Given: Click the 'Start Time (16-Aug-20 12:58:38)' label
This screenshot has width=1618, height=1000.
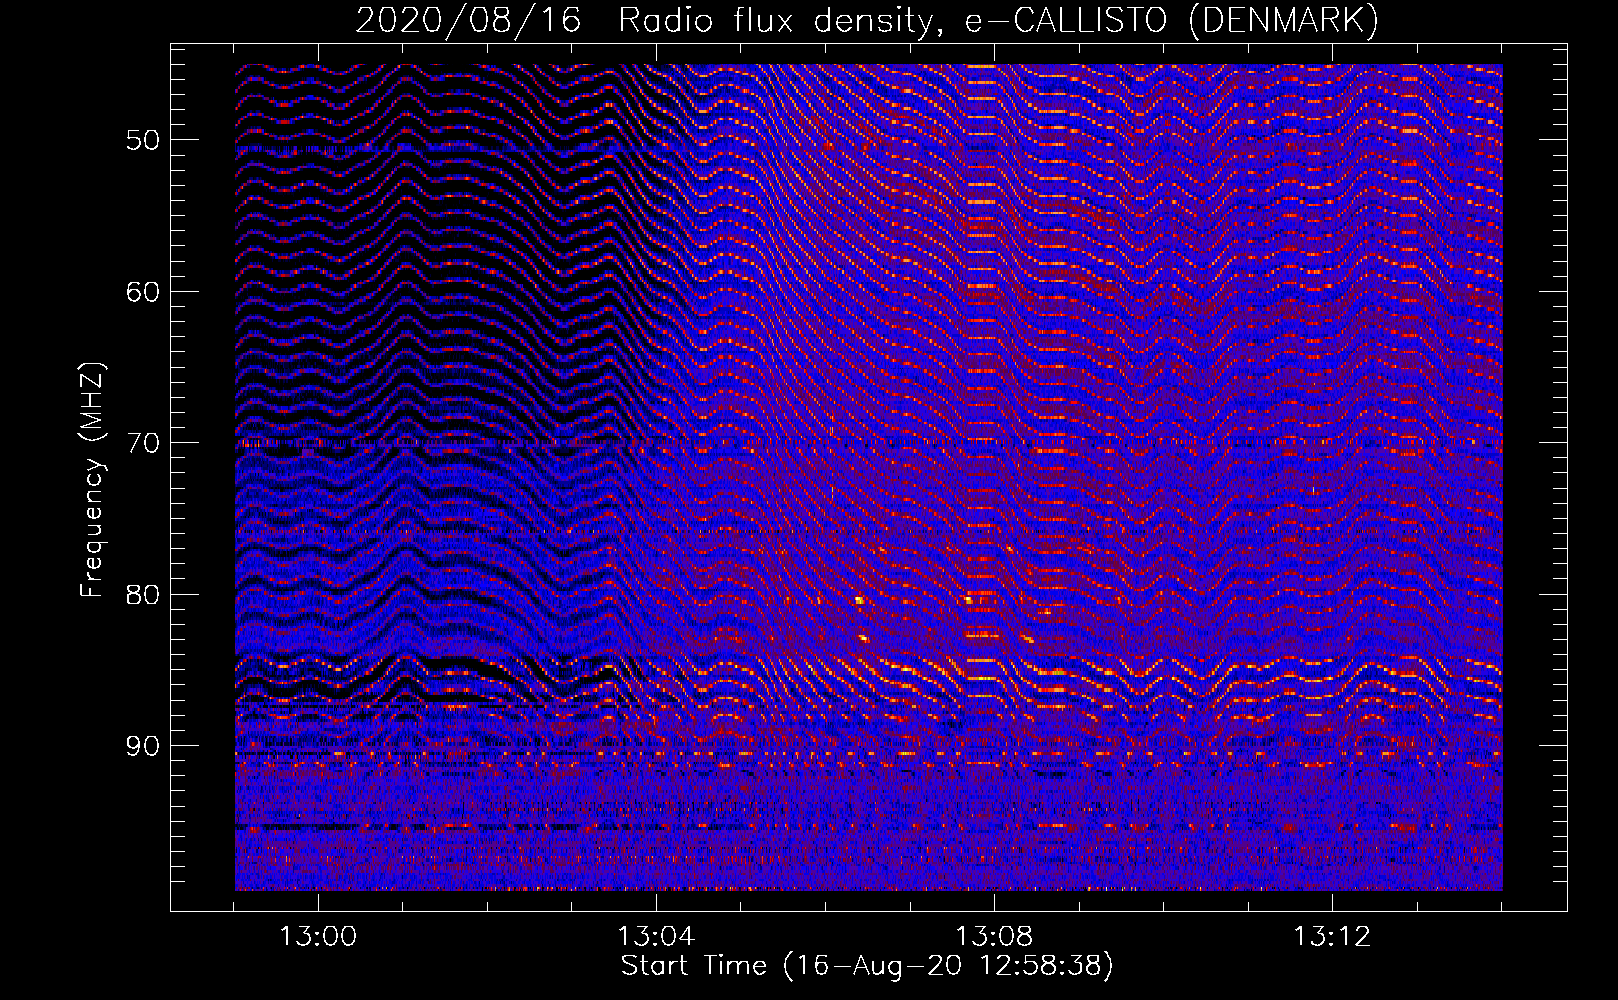Looking at the screenshot, I should pyautogui.click(x=867, y=966).
